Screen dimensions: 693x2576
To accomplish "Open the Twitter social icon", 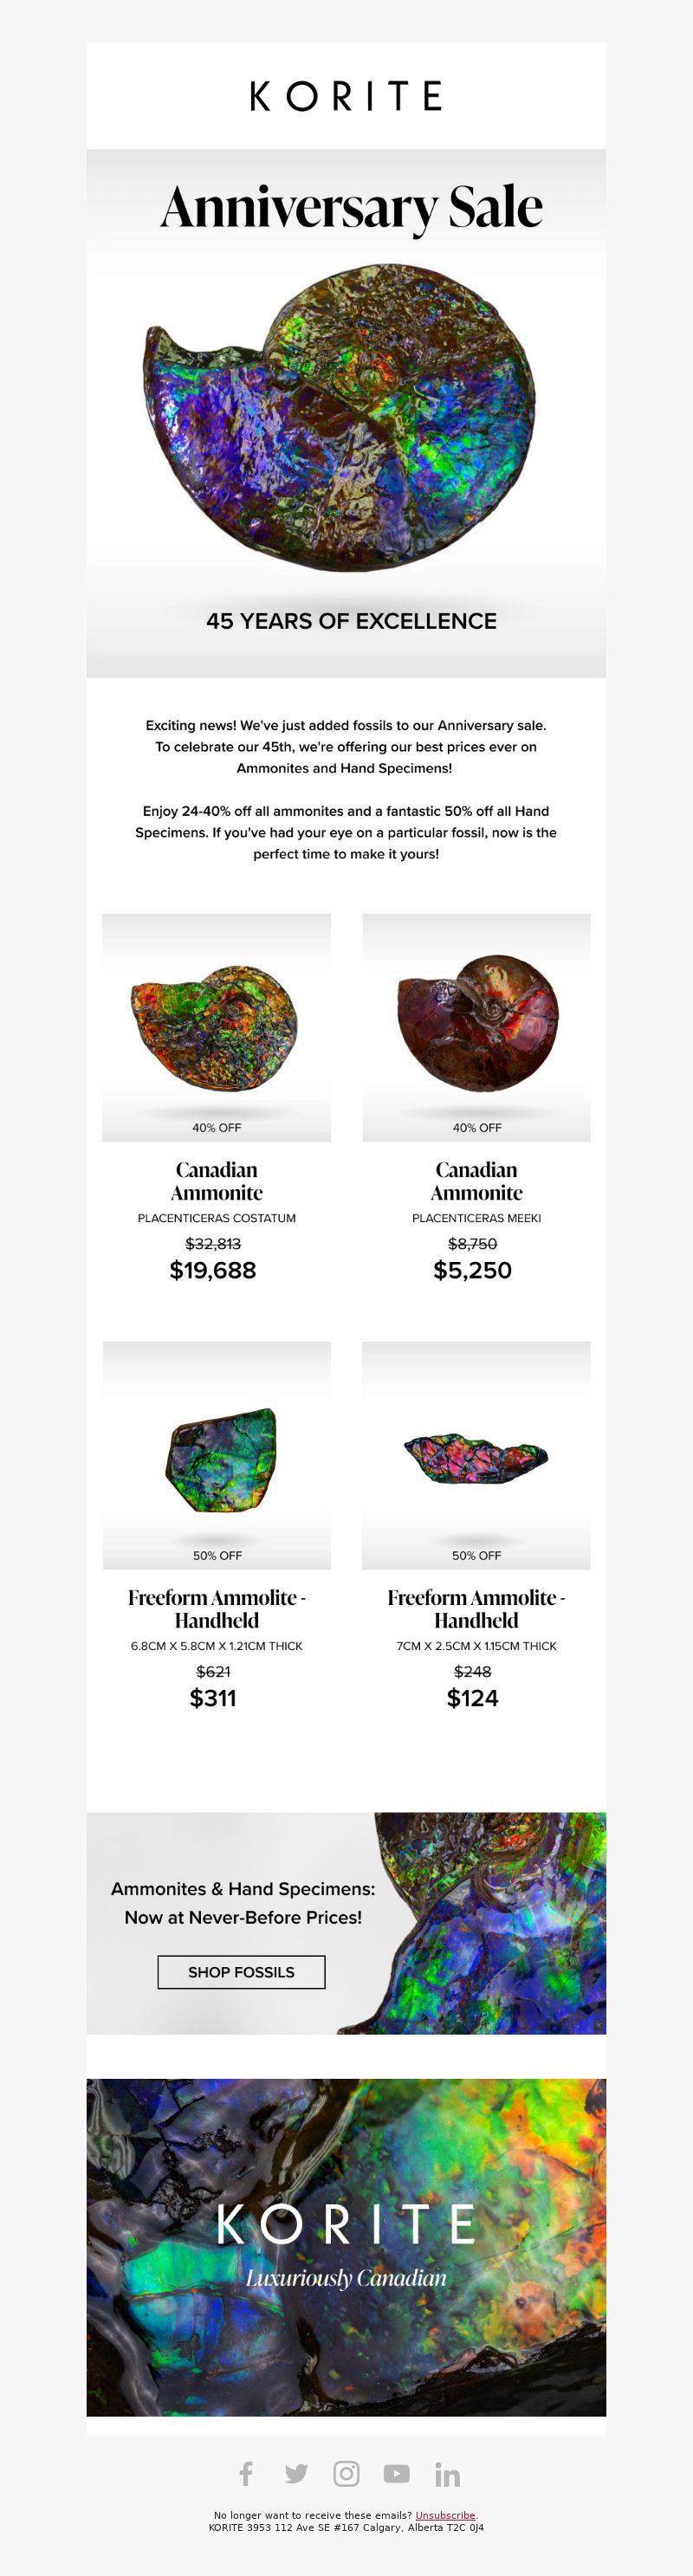I will (x=296, y=2473).
